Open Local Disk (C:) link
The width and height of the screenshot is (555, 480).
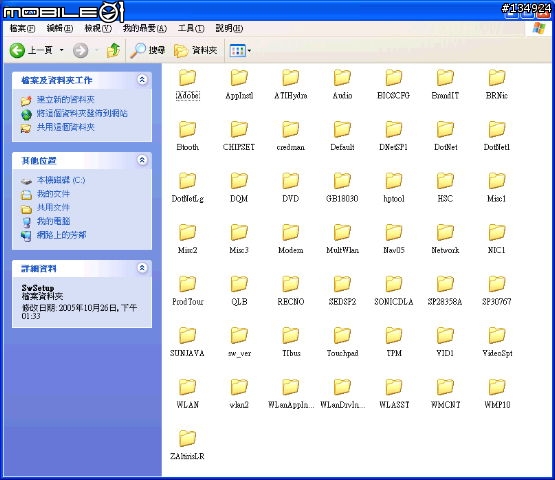click(x=61, y=180)
